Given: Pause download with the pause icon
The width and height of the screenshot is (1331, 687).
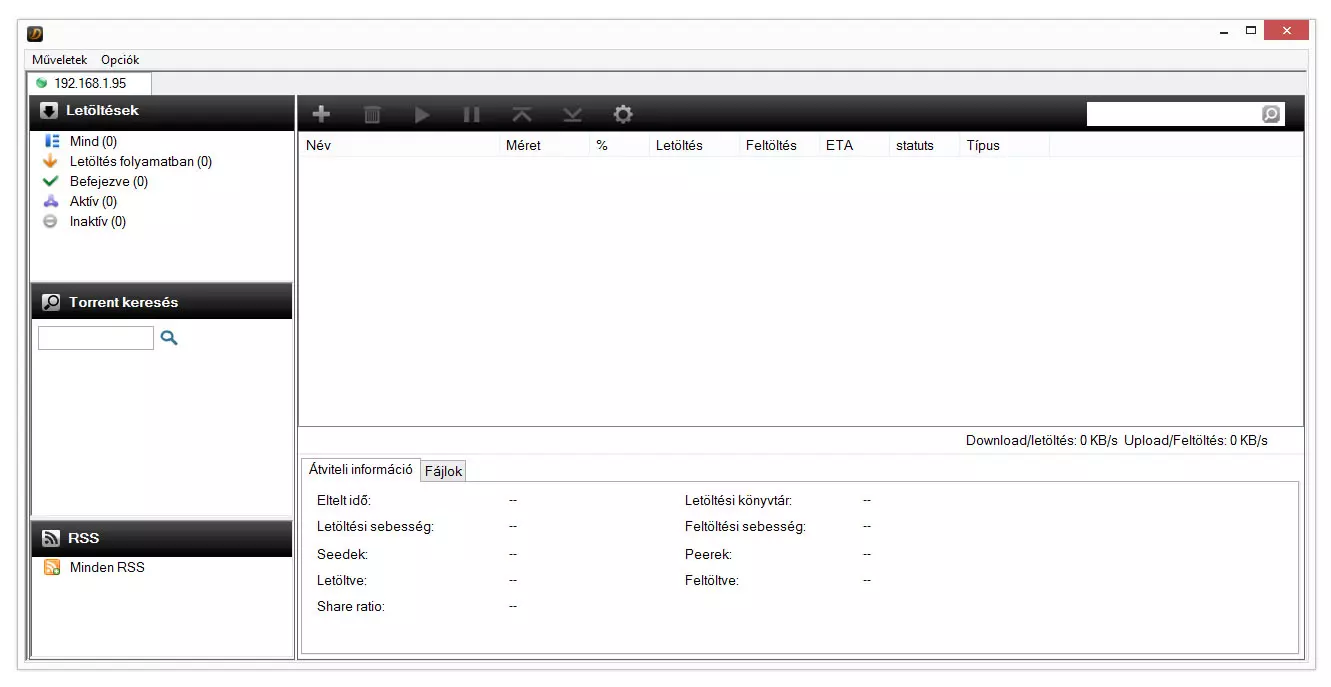Looking at the screenshot, I should click(x=472, y=115).
